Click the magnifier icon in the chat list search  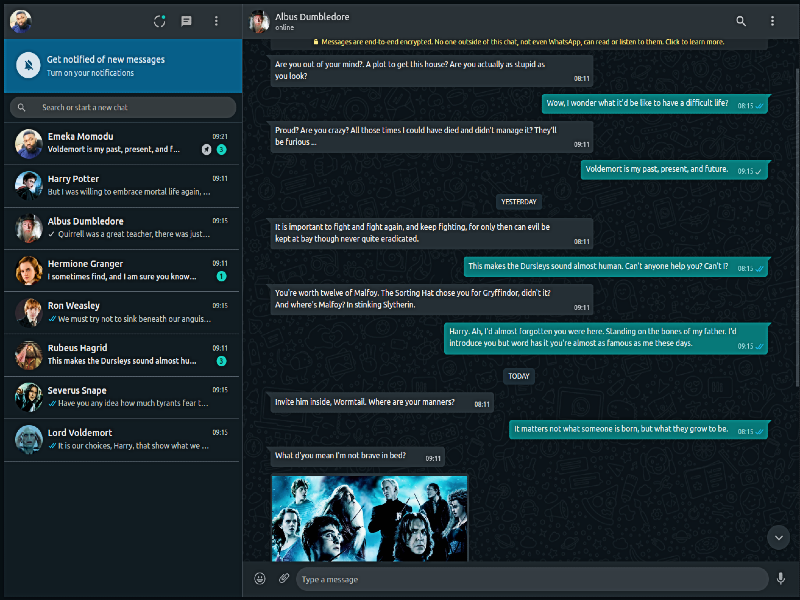pyautogui.click(x=21, y=107)
